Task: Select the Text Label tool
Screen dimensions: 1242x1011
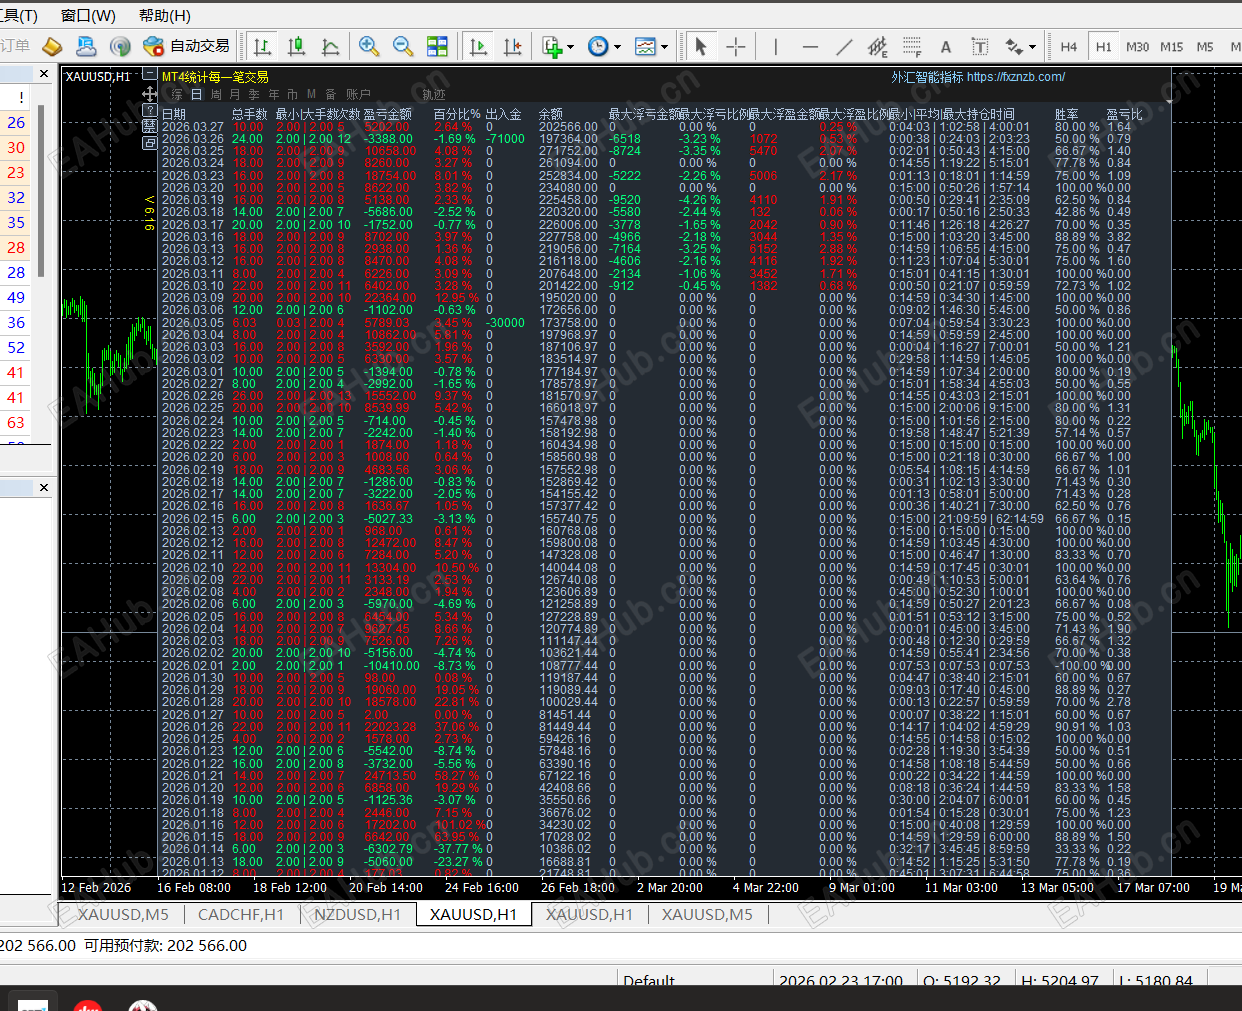Action: [980, 46]
